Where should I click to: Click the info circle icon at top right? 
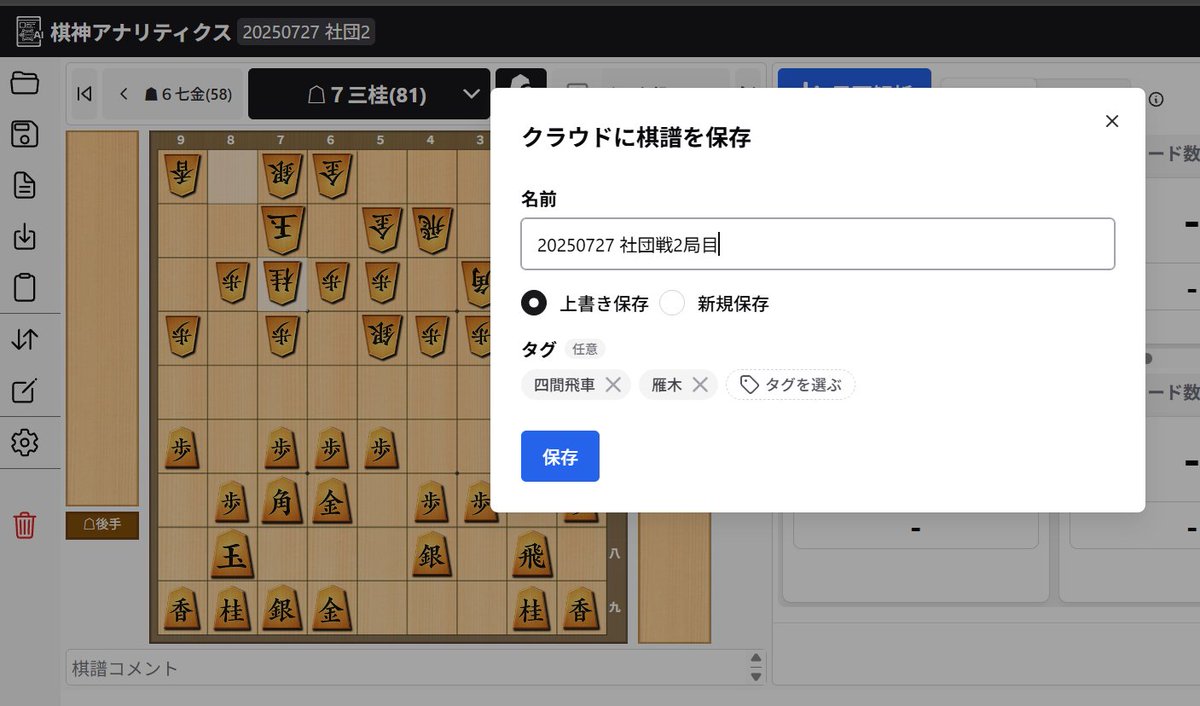coord(1156,99)
